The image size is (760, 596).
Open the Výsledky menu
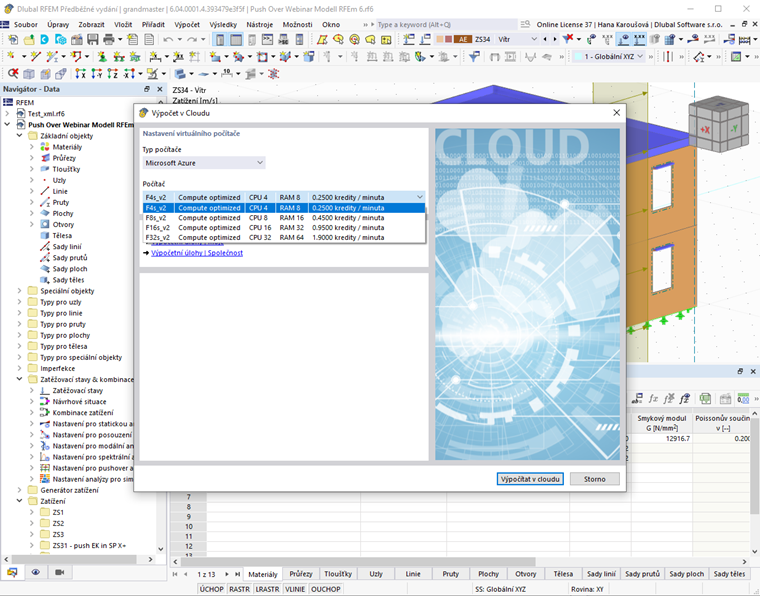(223, 24)
